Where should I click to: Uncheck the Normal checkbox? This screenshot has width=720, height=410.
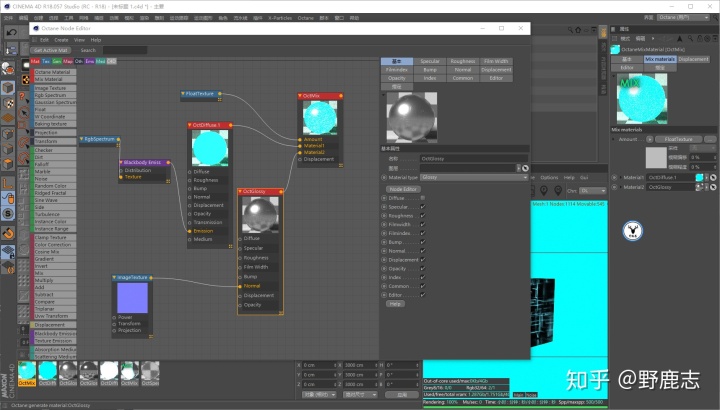click(x=422, y=251)
